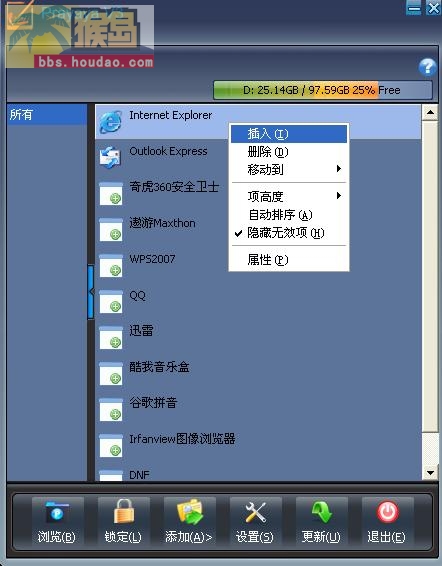Click the Internet Explorer icon

[x=110, y=122]
